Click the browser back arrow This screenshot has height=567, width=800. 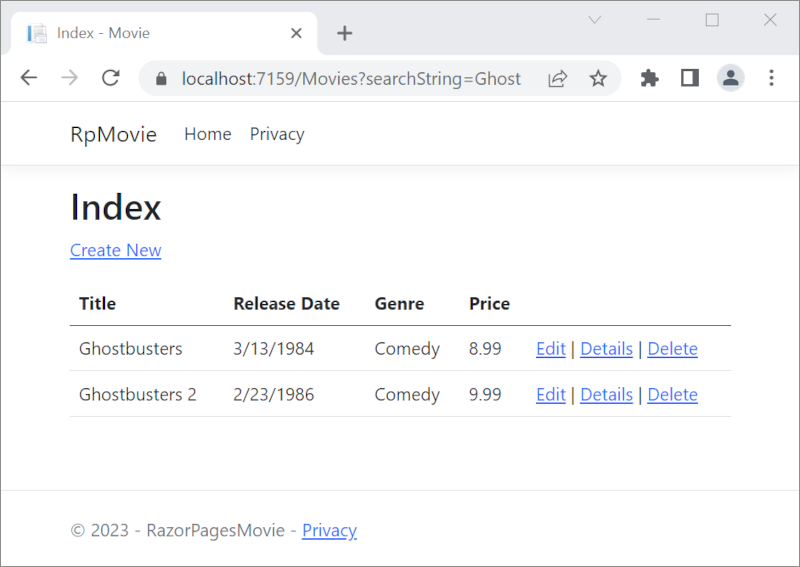[x=28, y=78]
